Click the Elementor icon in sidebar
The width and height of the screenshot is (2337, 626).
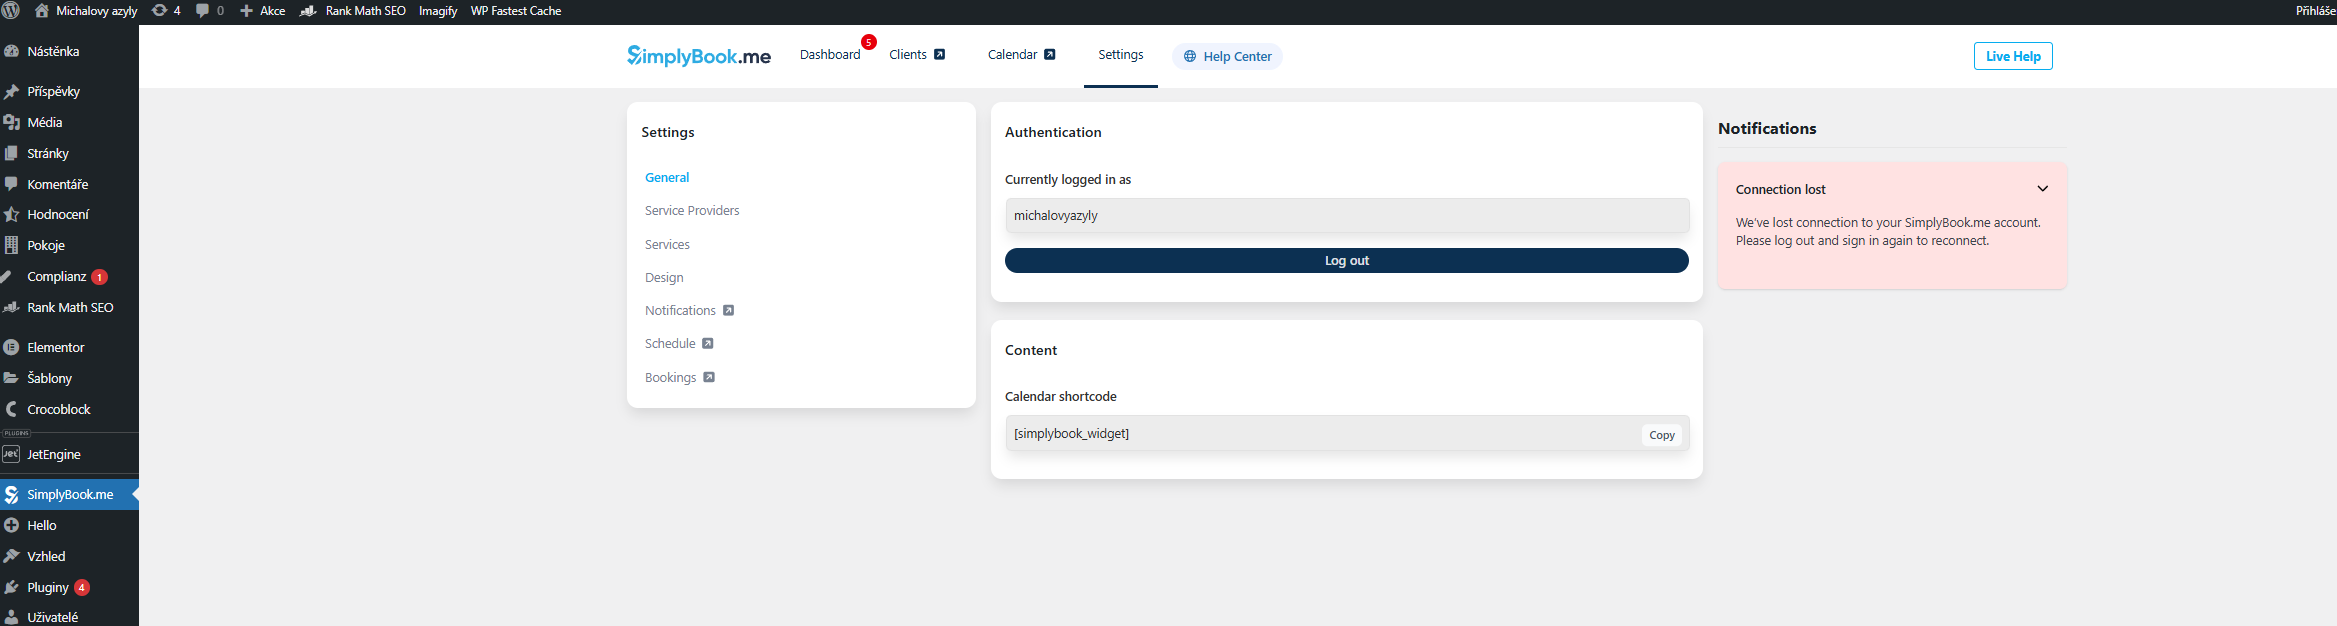tap(11, 347)
